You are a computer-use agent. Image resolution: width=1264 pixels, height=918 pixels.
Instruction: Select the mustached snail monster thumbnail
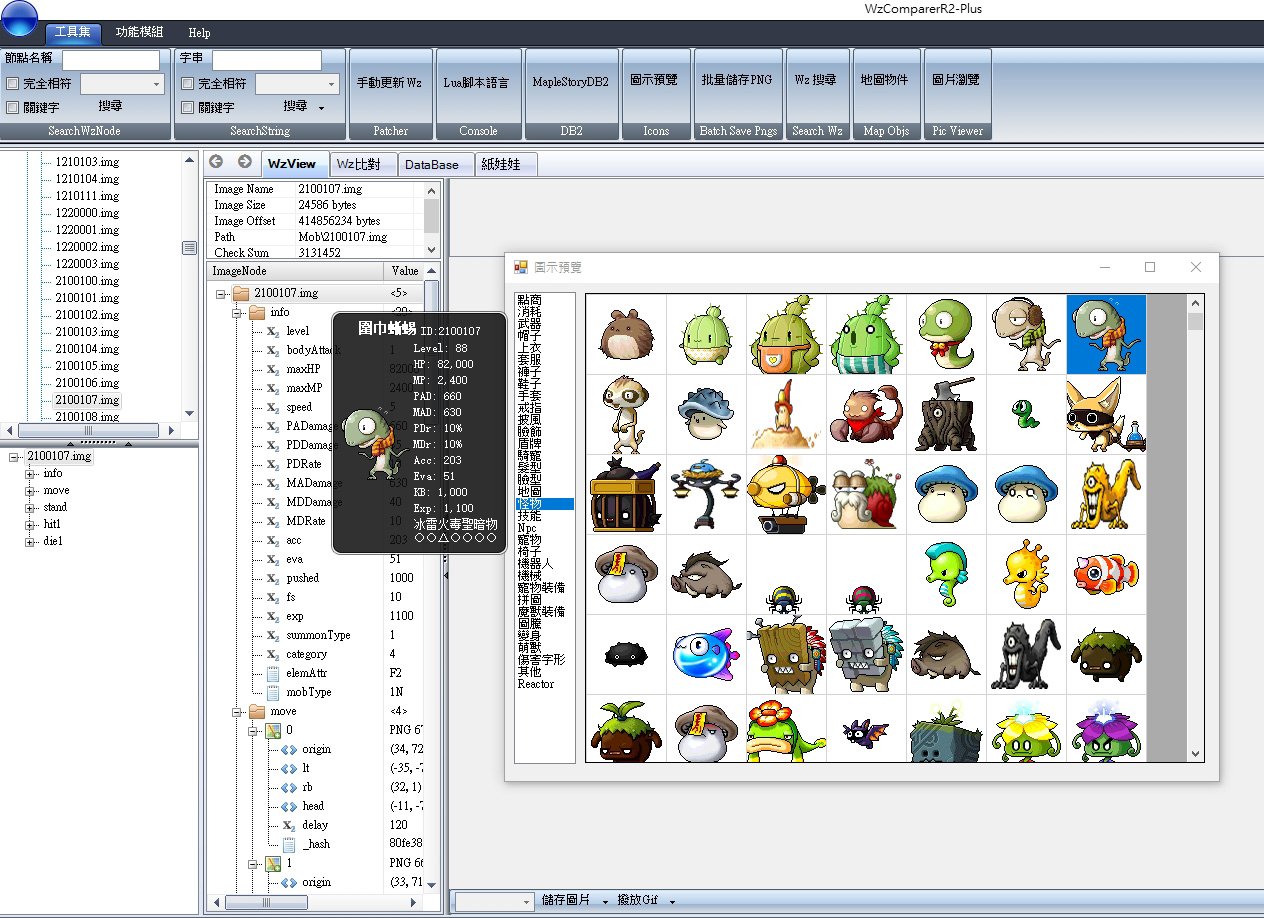tap(866, 494)
